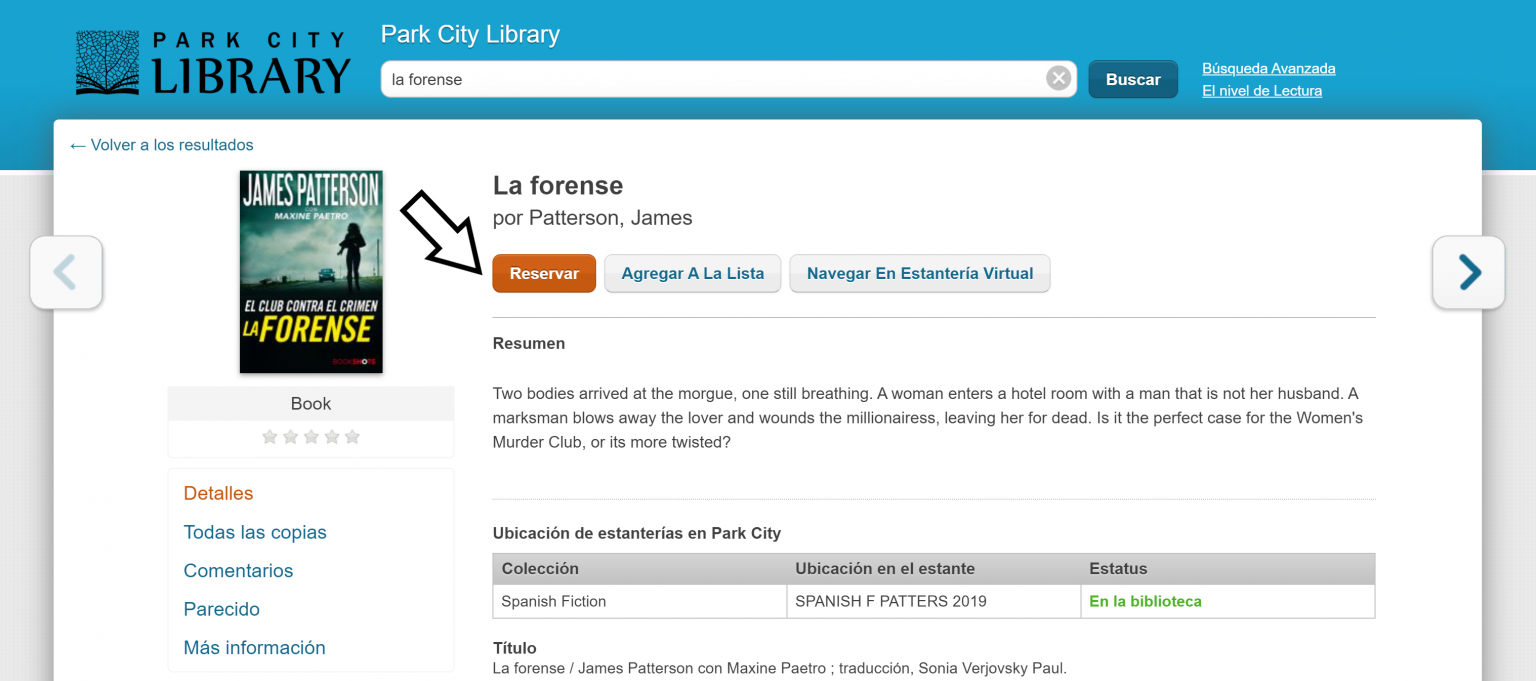The width and height of the screenshot is (1536, 681).
Task: Open Navegar En Estantería Virtual
Action: 919,273
